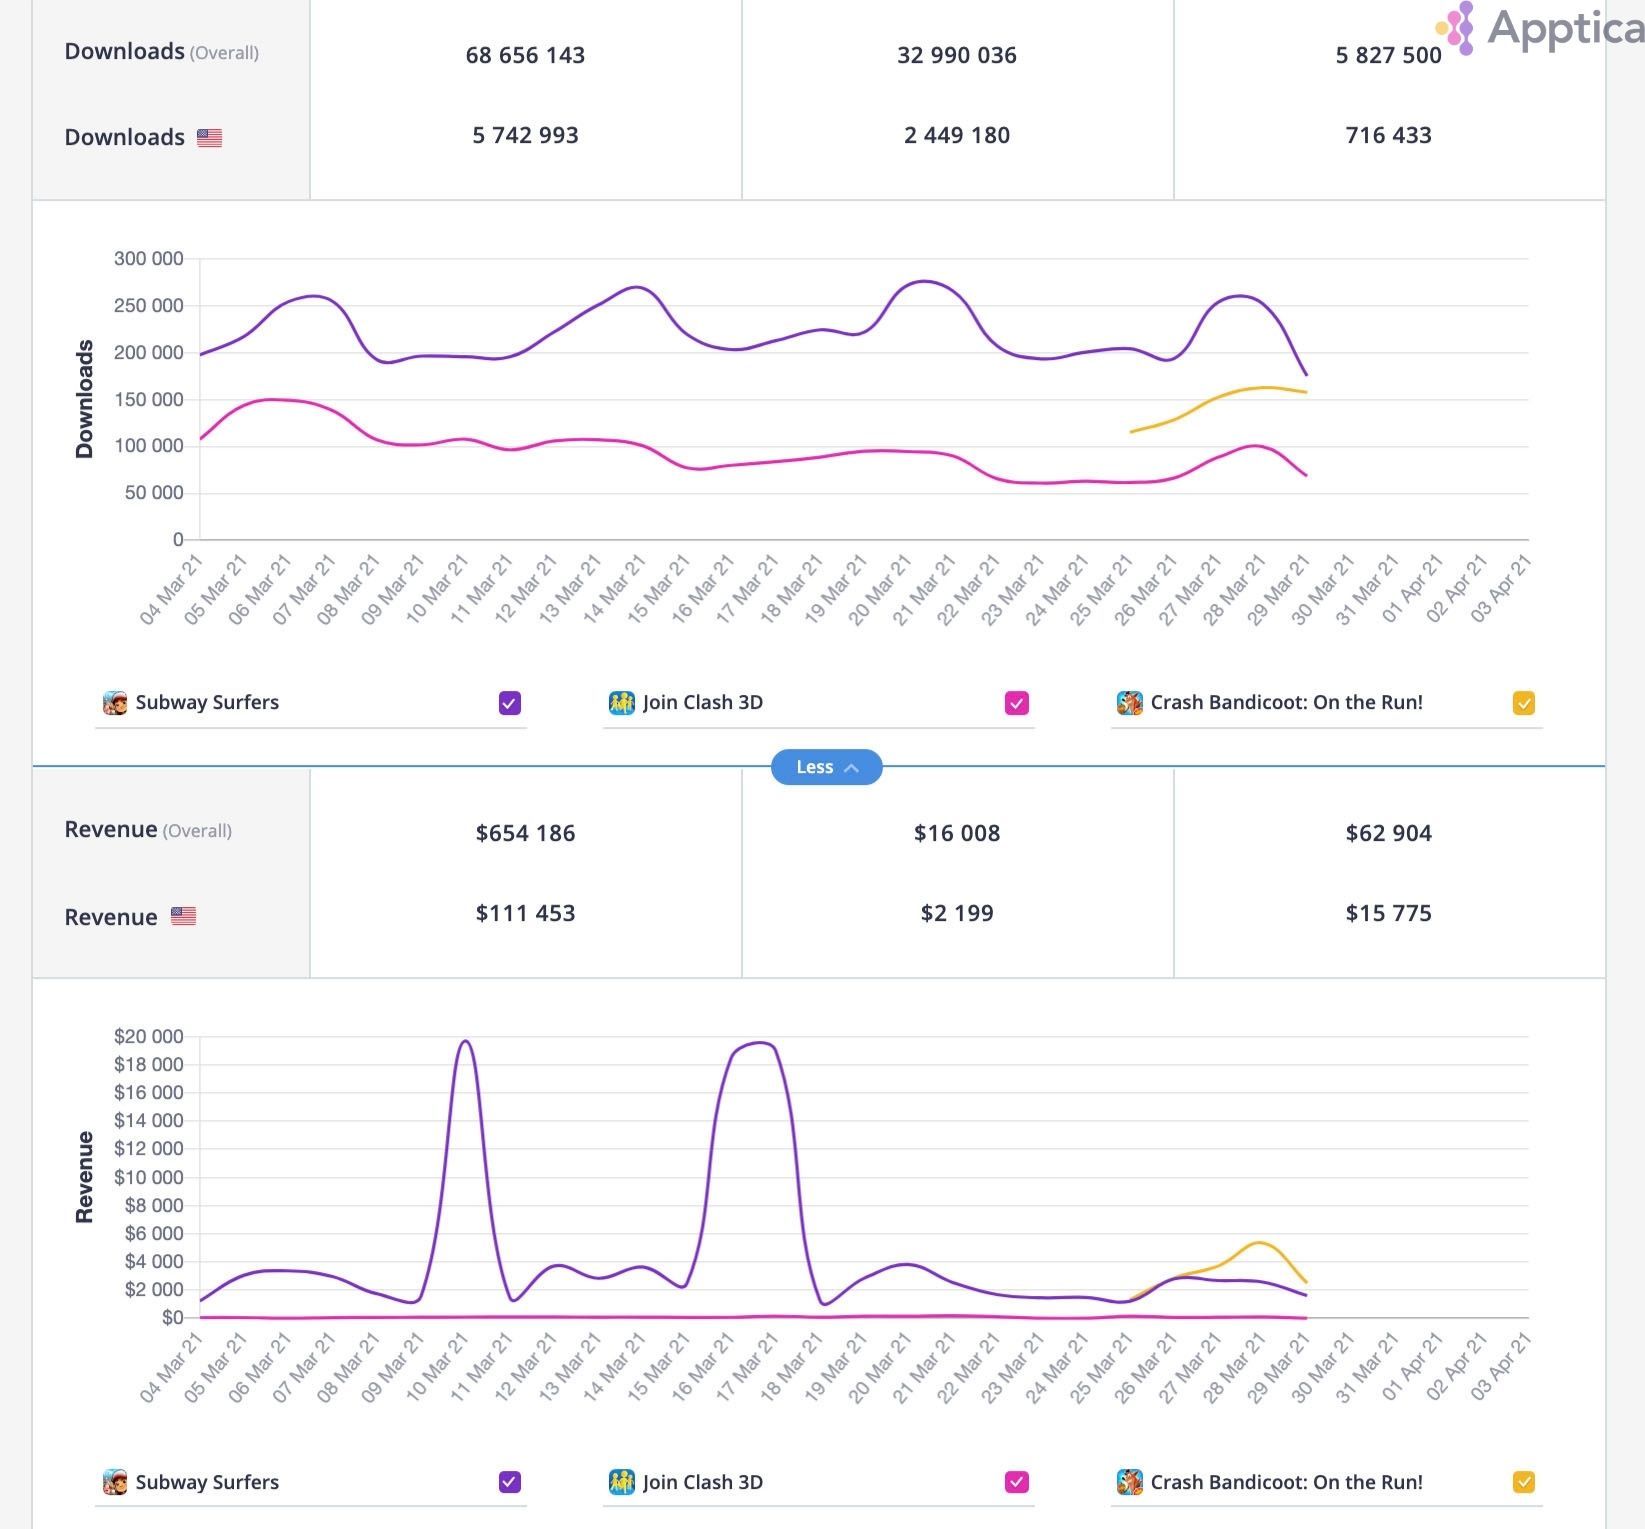Click the Revenue (Overall) row label
1645x1529 pixels.
tap(148, 830)
